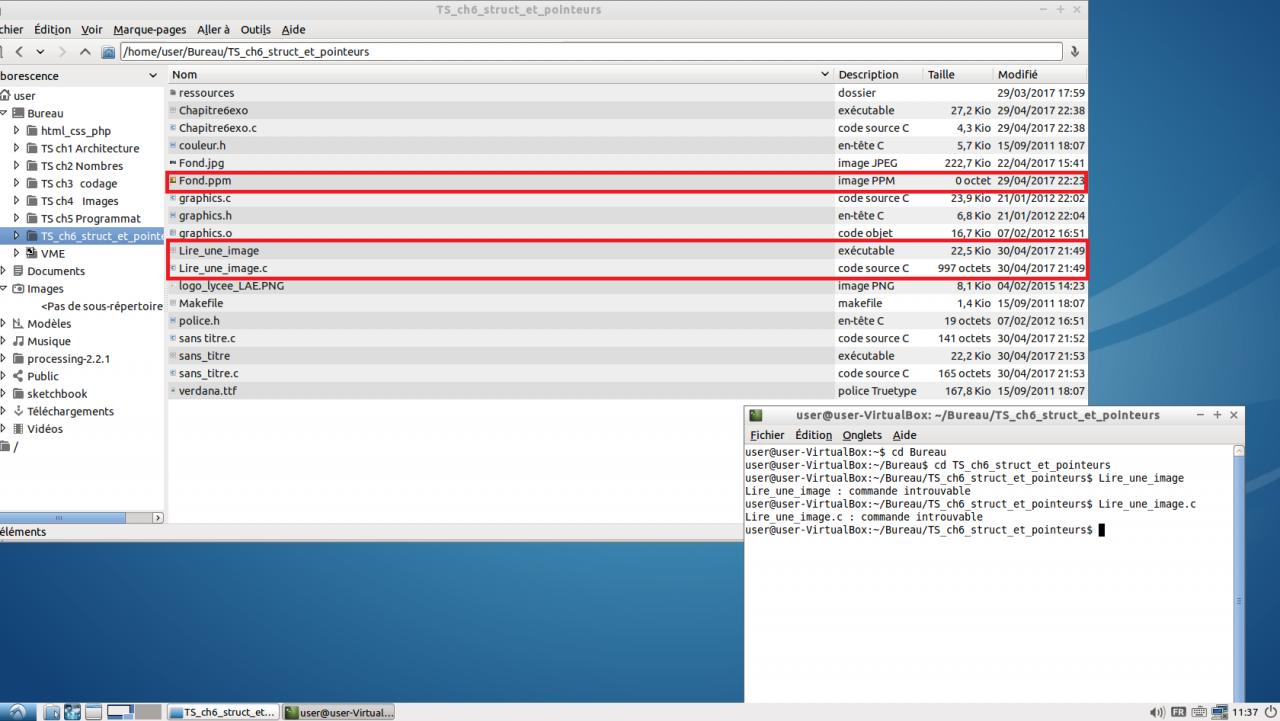Go back with the left arrow button

(x=19, y=52)
